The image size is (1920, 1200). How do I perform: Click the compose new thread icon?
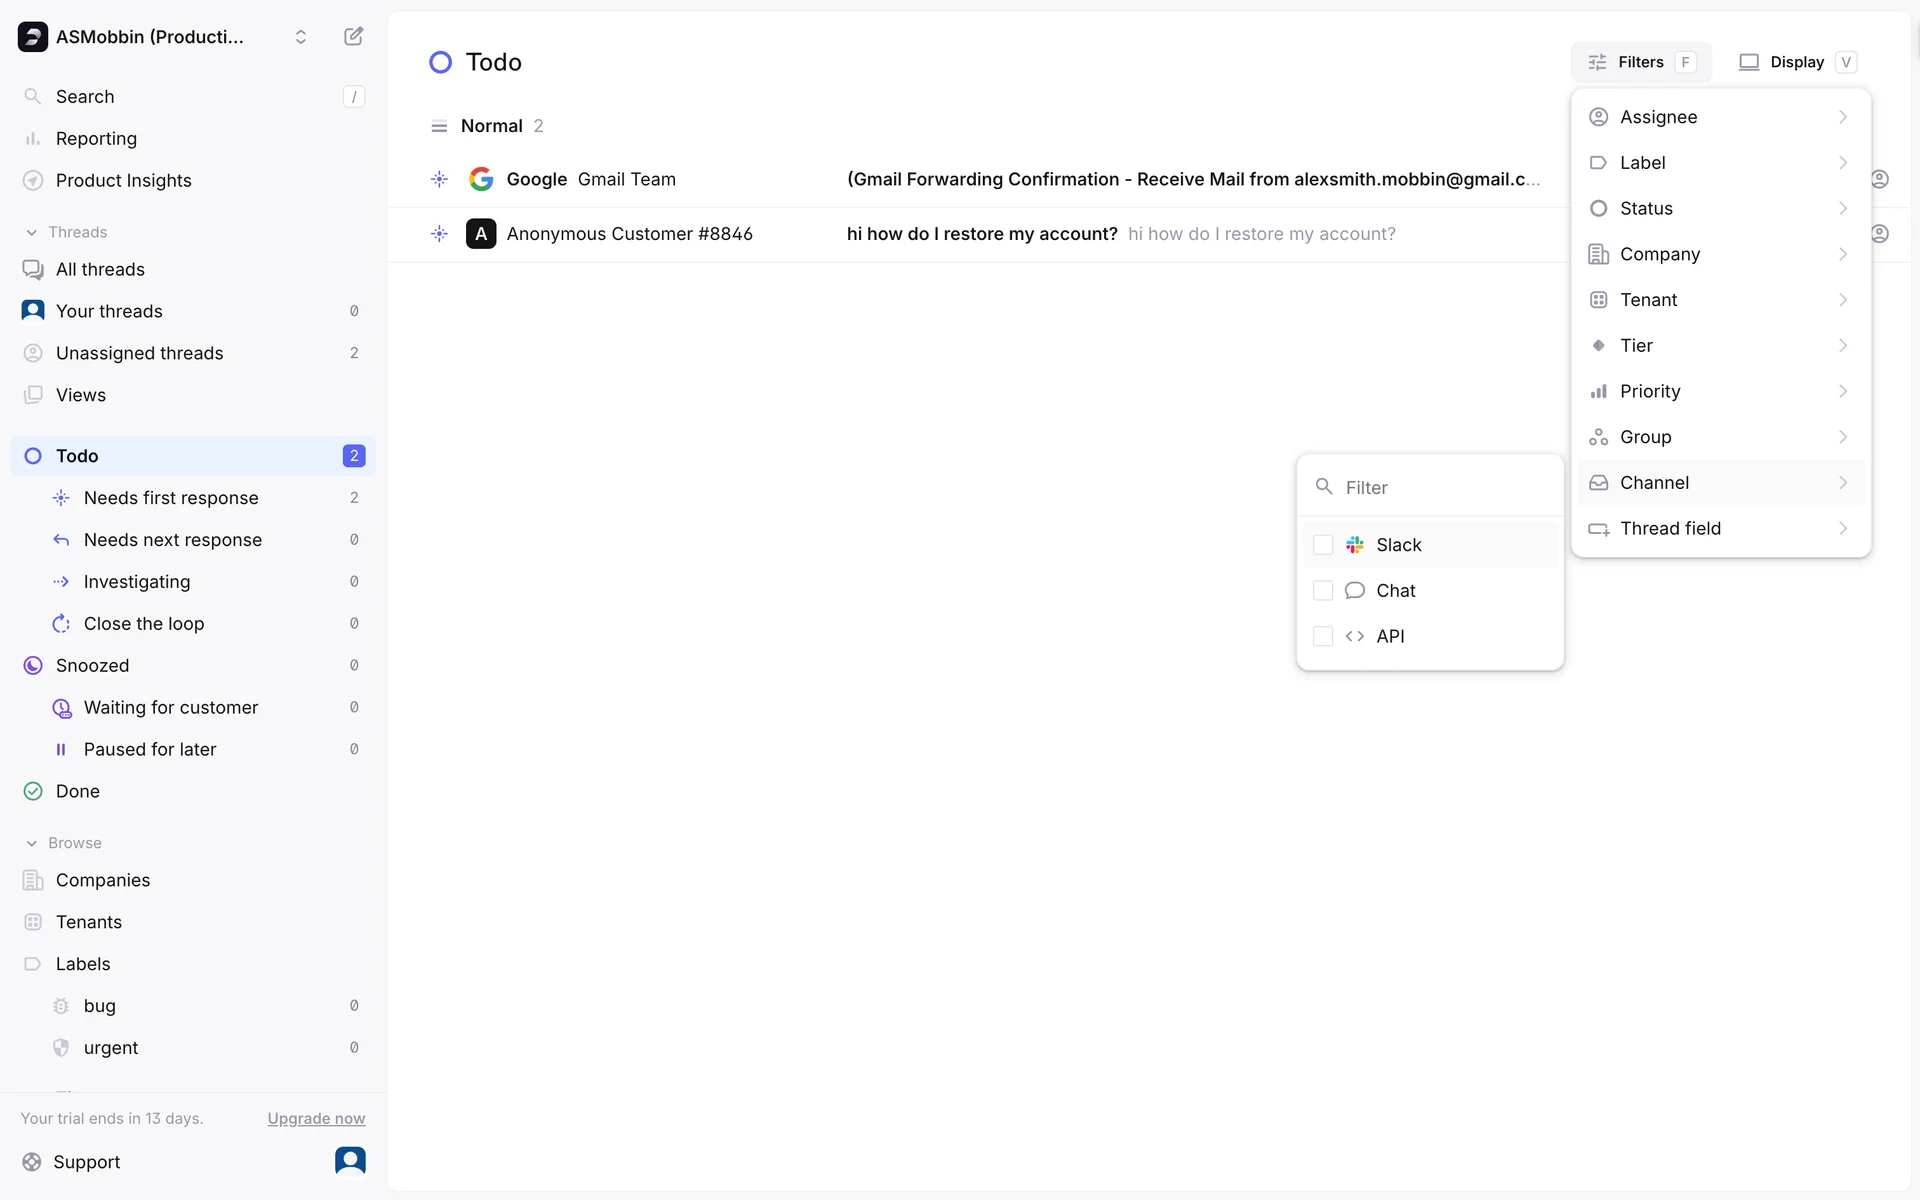click(353, 37)
